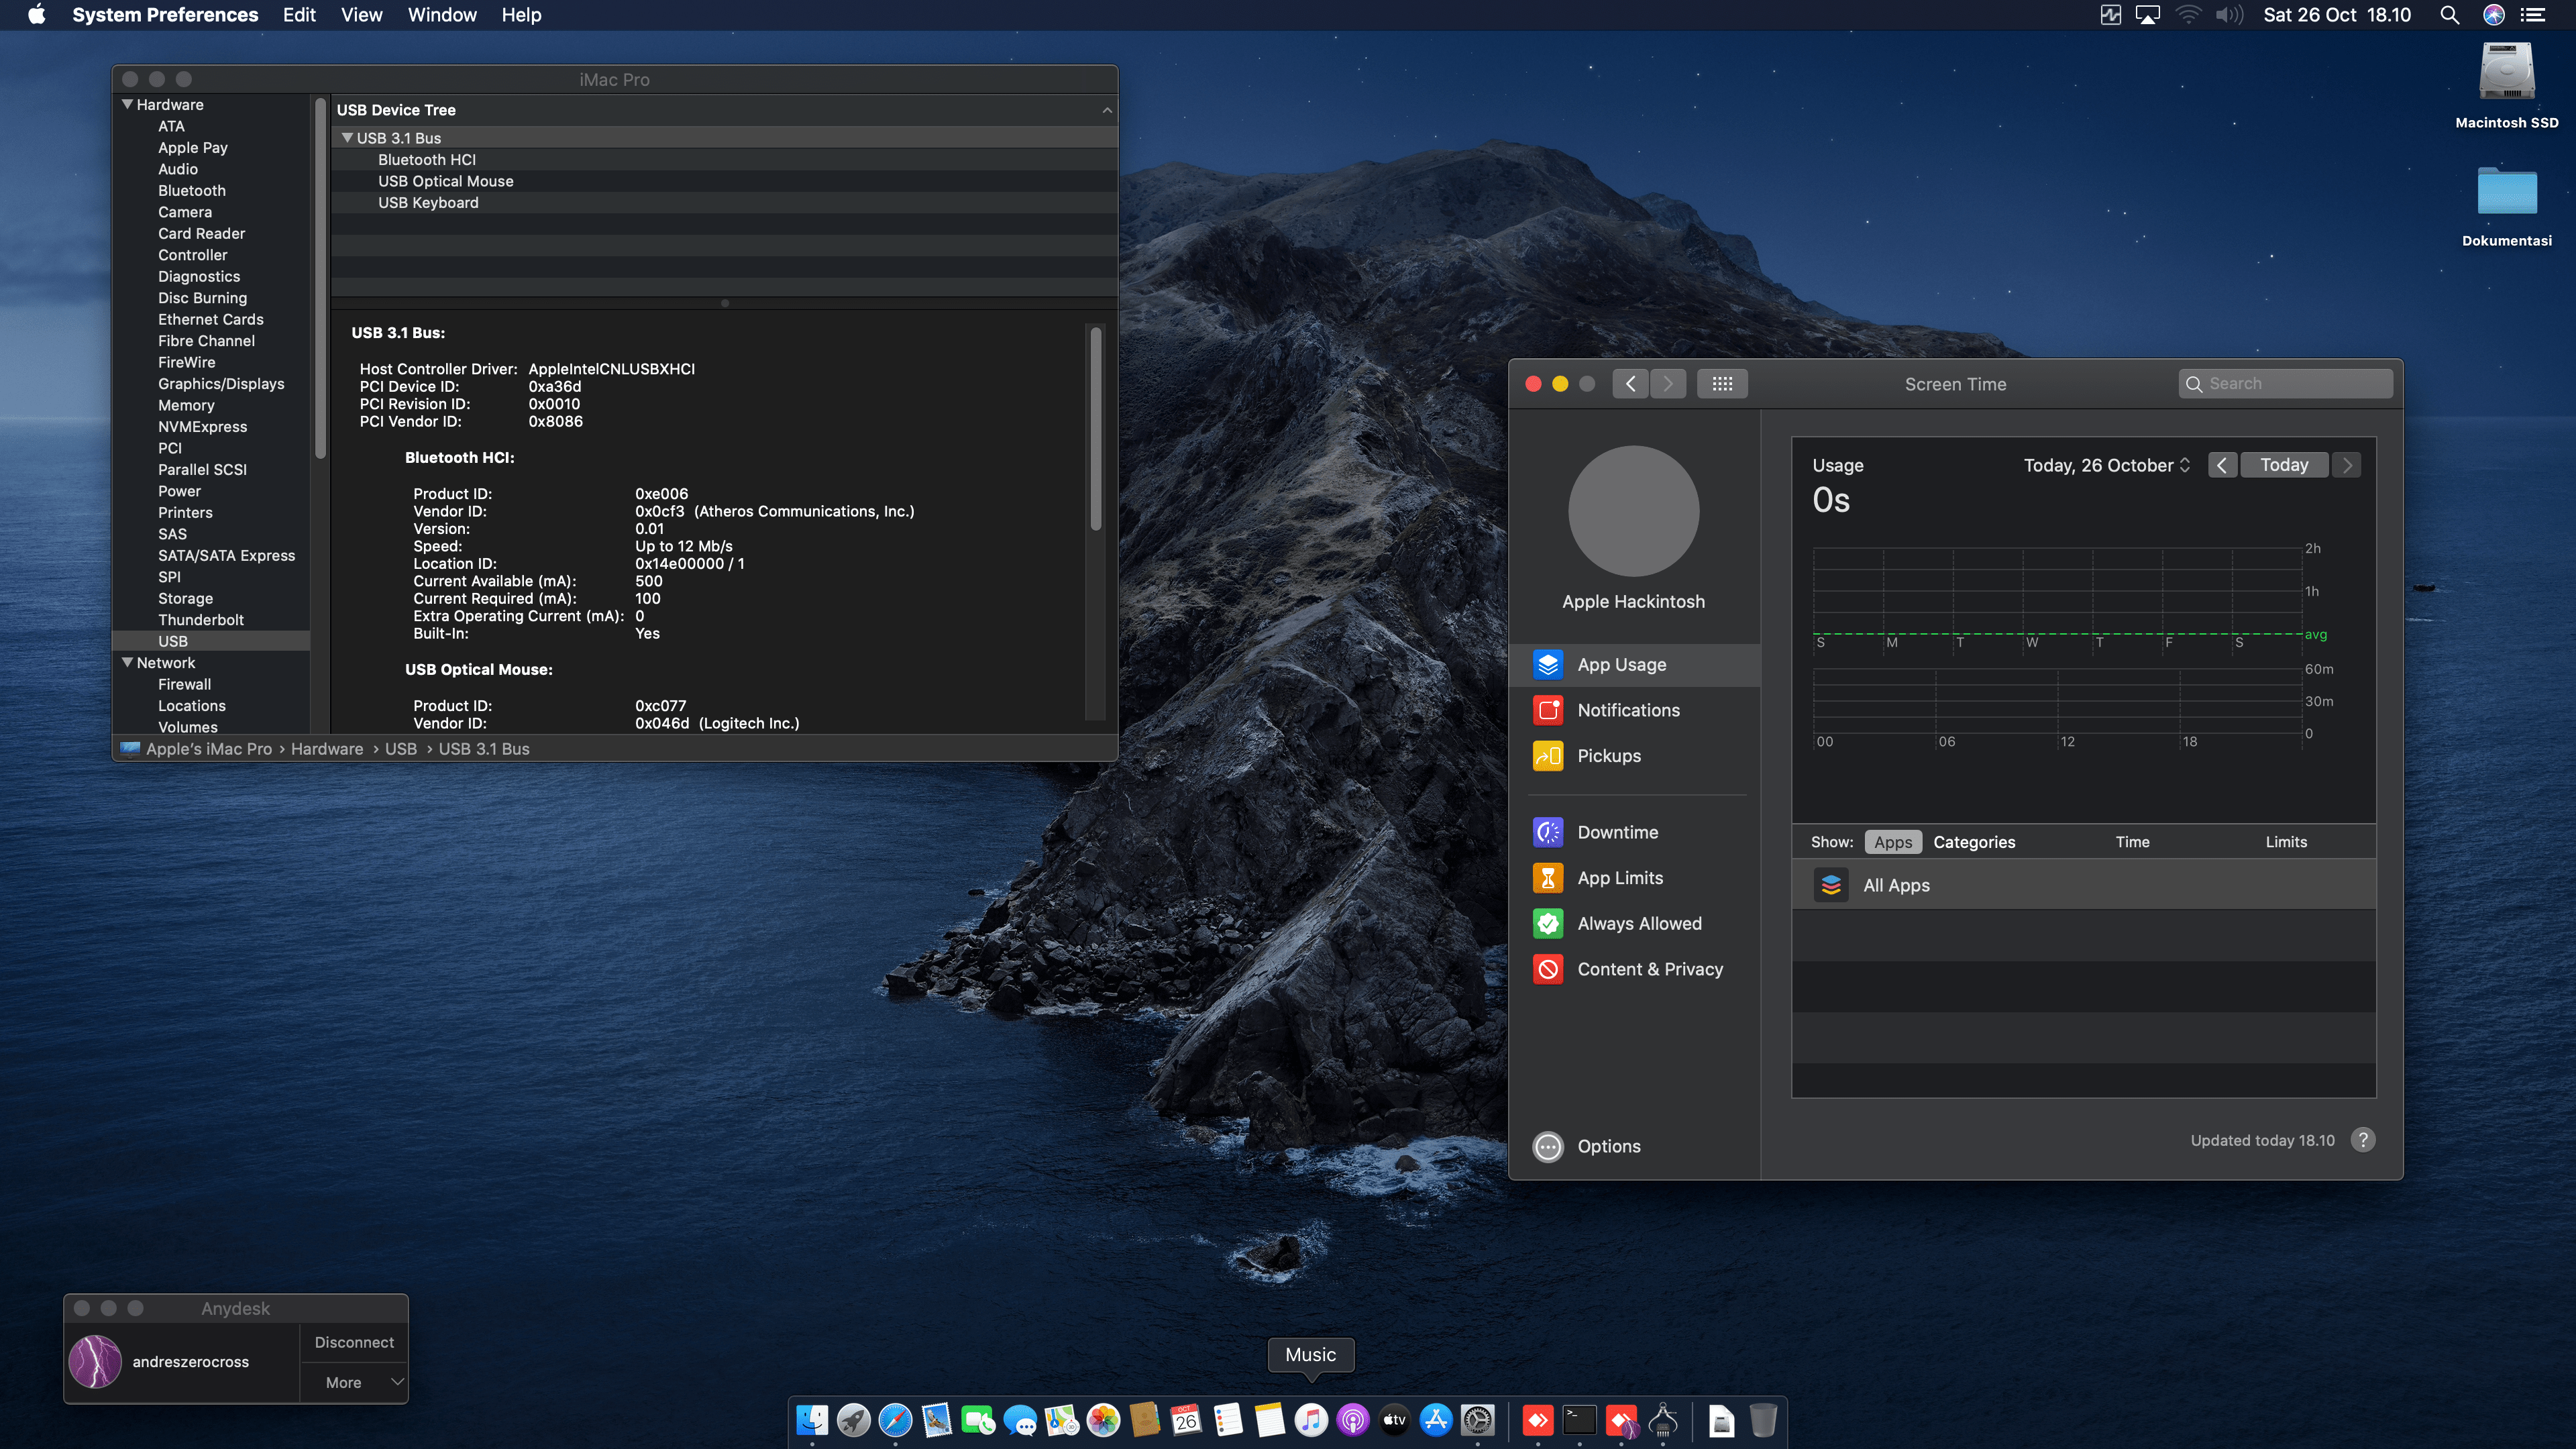Click the Disconnect button in Anydesk
Image resolution: width=2576 pixels, height=1449 pixels.
point(354,1342)
